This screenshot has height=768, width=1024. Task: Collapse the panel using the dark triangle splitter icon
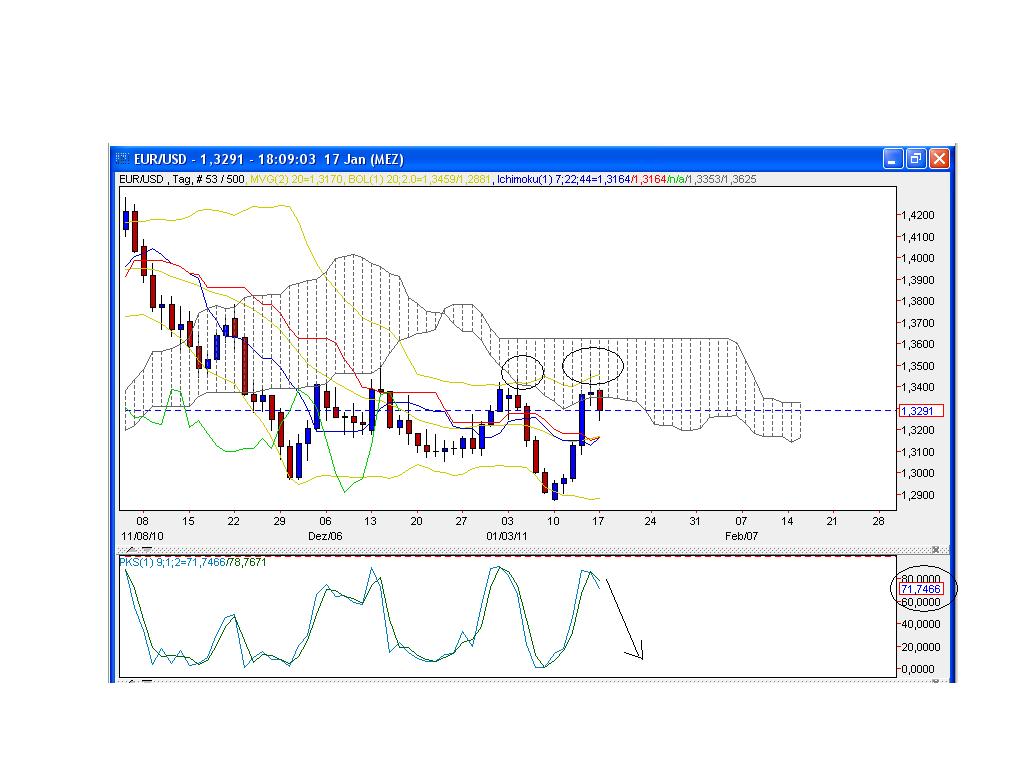point(147,548)
